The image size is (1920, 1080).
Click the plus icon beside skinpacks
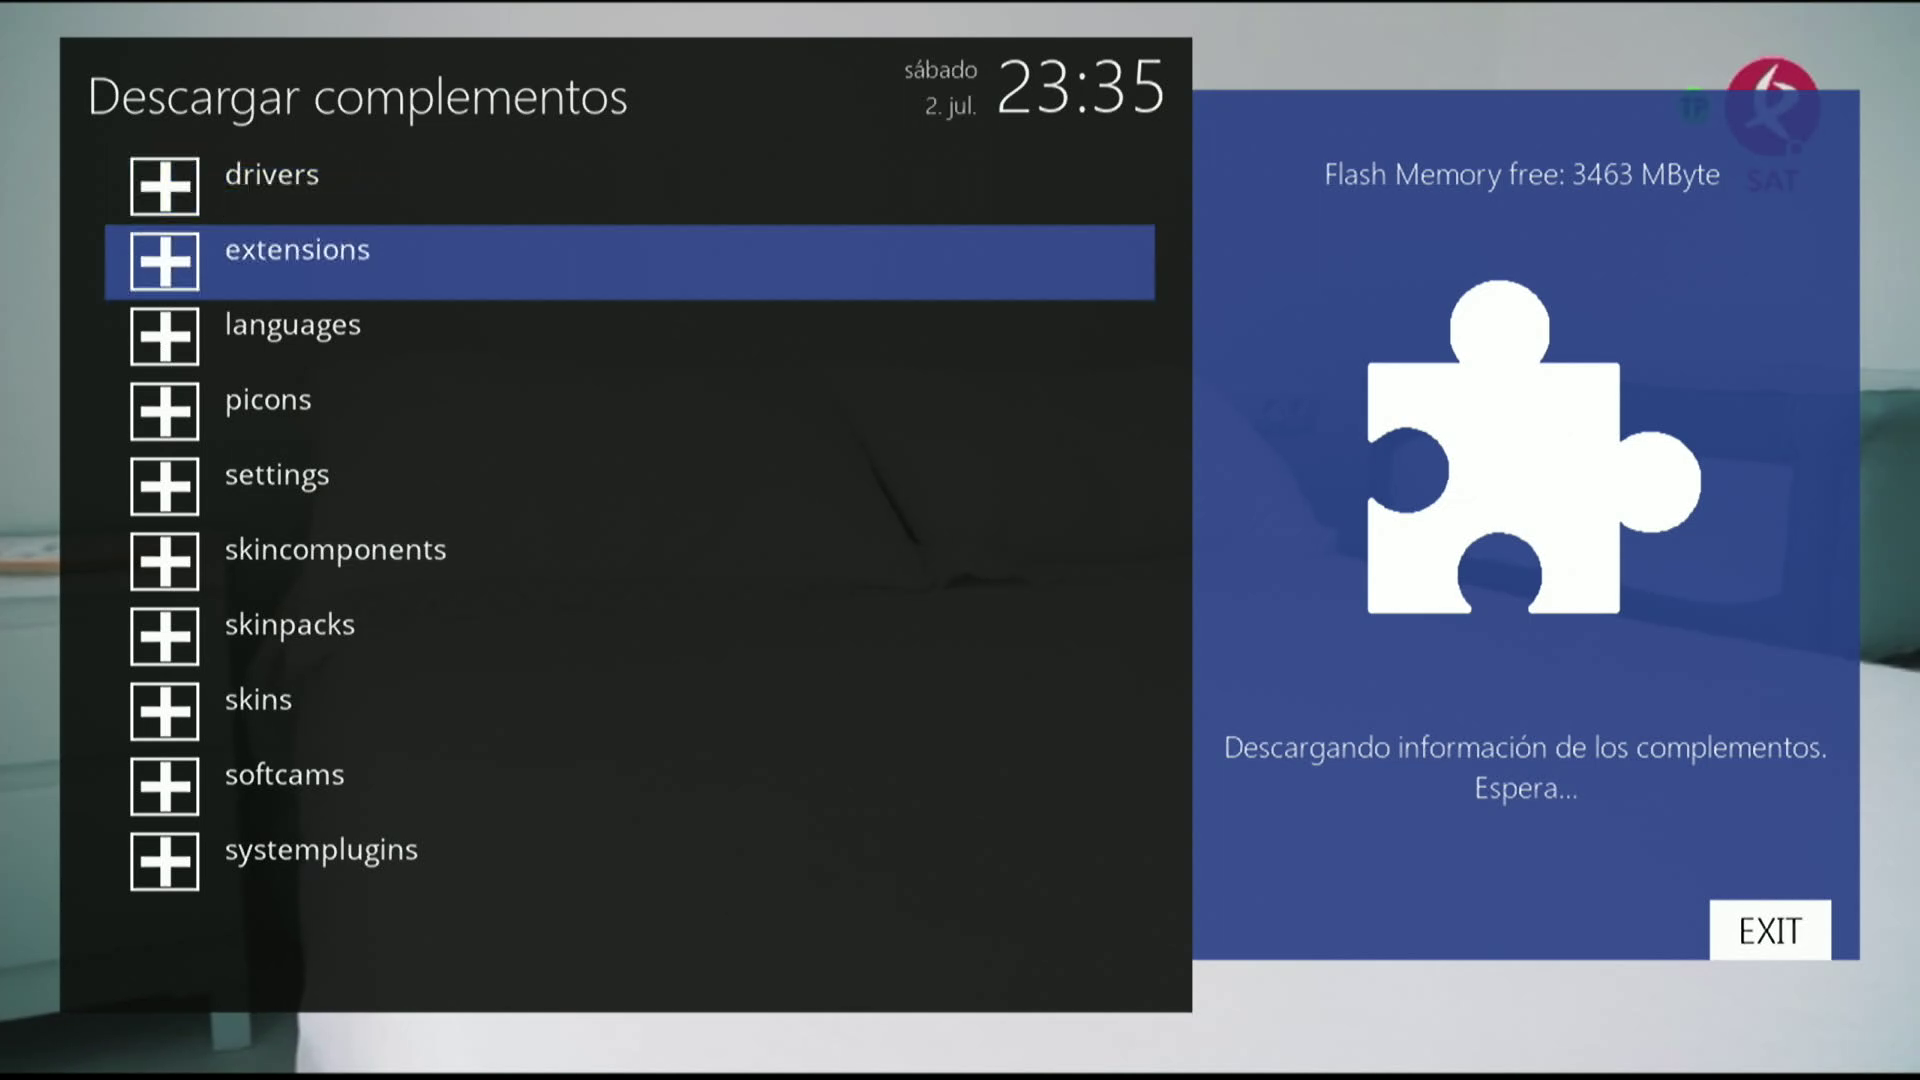[165, 636]
